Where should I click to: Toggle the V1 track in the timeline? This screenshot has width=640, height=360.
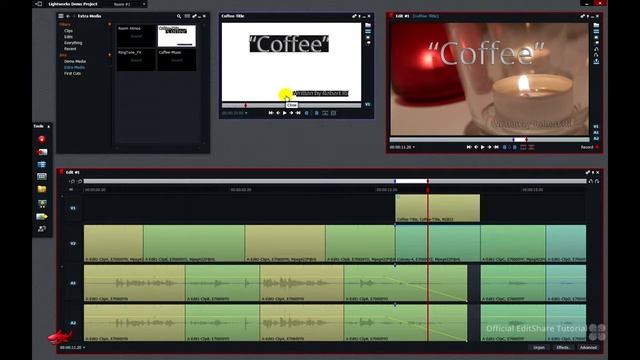point(73,208)
